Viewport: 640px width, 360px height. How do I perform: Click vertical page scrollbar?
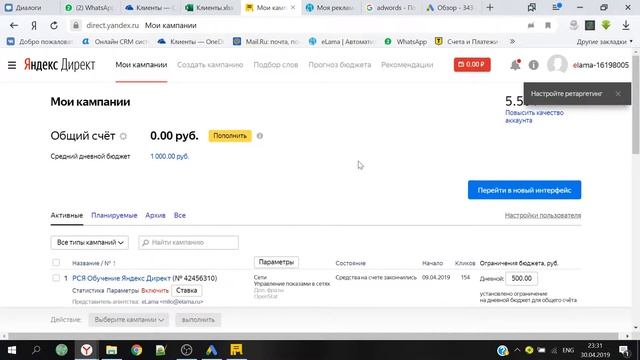coord(636,105)
